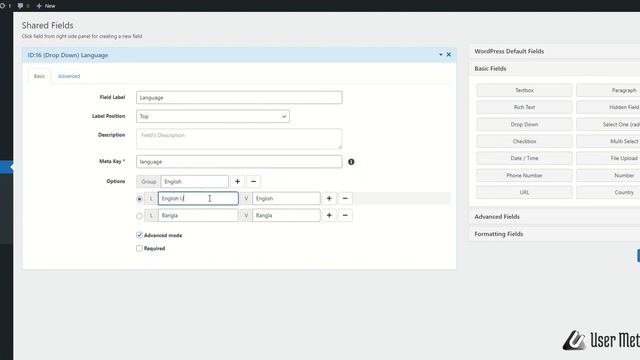This screenshot has width=640, height=360.
Task: Add a File Upload field
Action: 608,158
